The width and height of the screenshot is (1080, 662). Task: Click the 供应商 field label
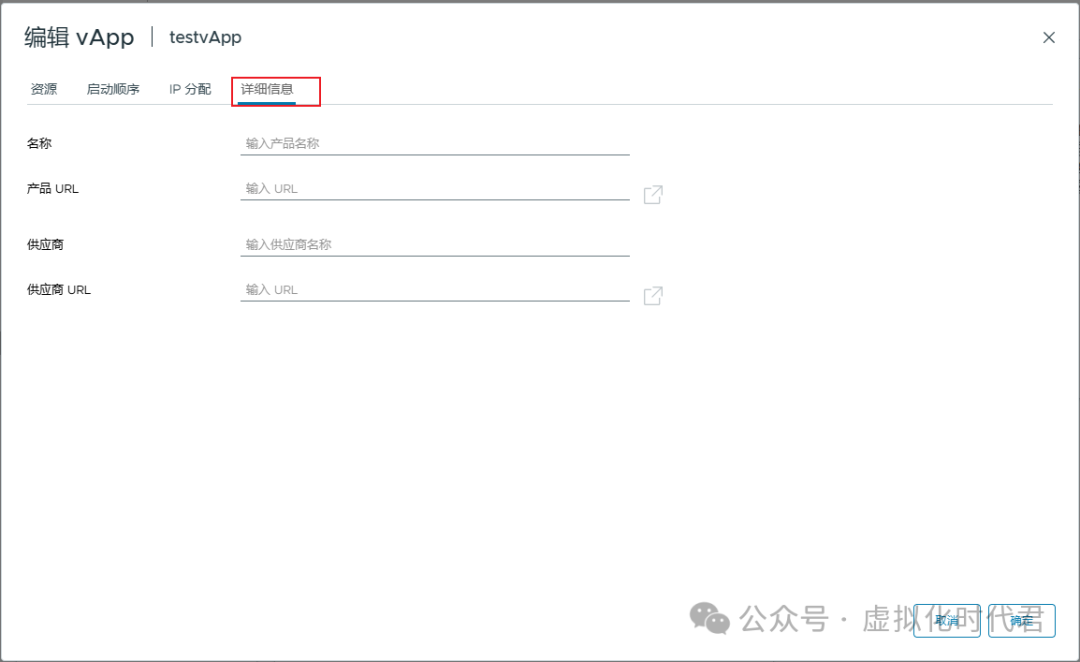pos(45,245)
